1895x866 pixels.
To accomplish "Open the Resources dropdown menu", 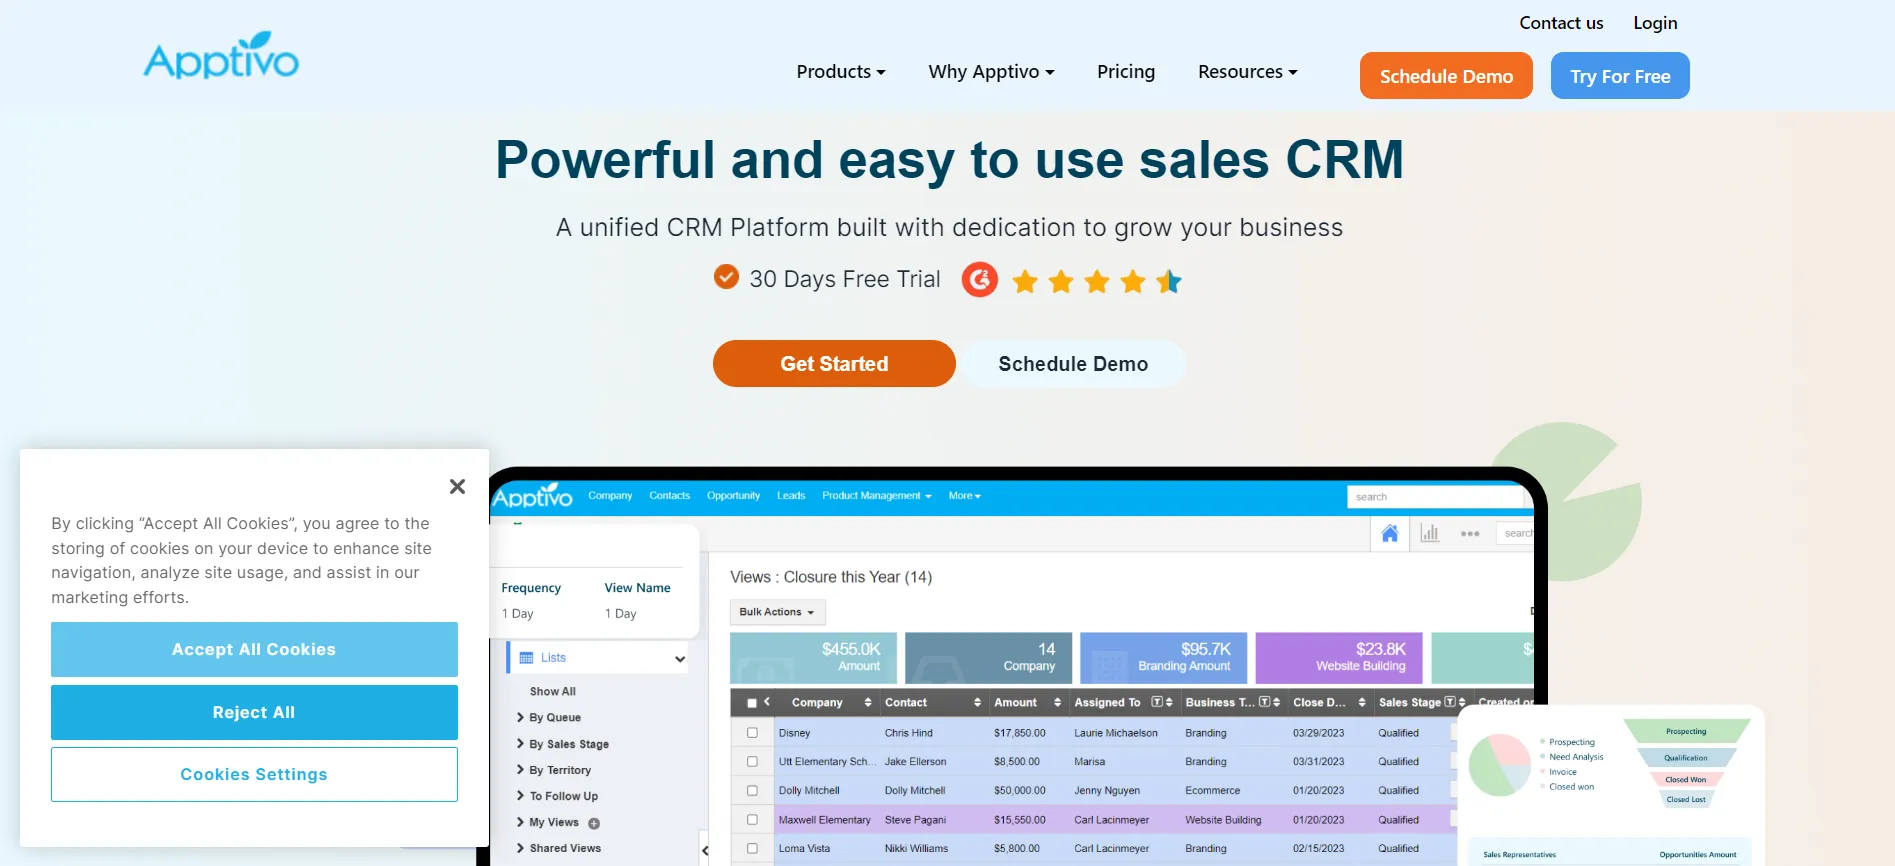I will click(x=1247, y=72).
